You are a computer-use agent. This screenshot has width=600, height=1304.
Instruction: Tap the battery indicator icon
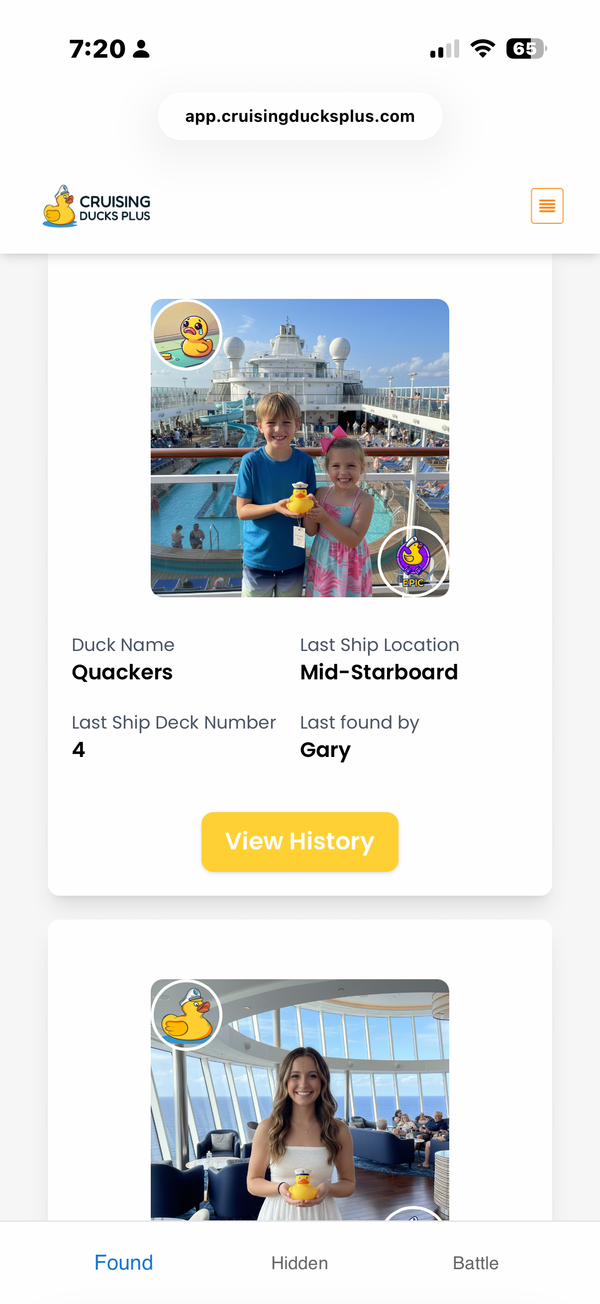(x=526, y=49)
